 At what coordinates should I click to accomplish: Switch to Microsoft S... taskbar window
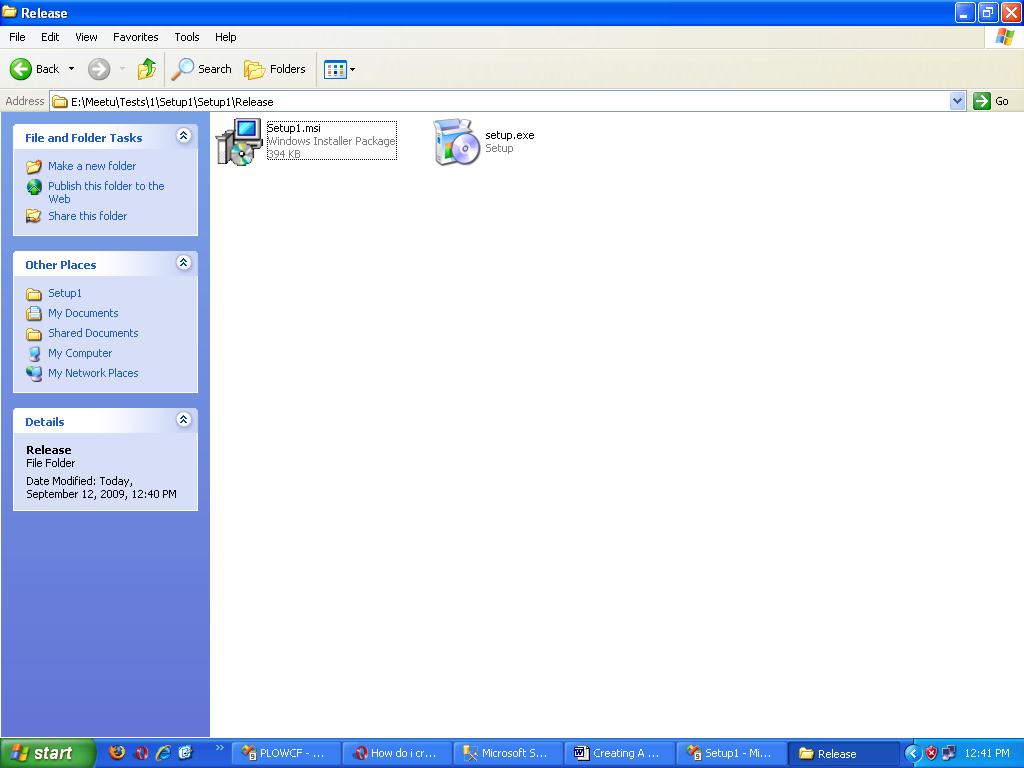pyautogui.click(x=509, y=754)
